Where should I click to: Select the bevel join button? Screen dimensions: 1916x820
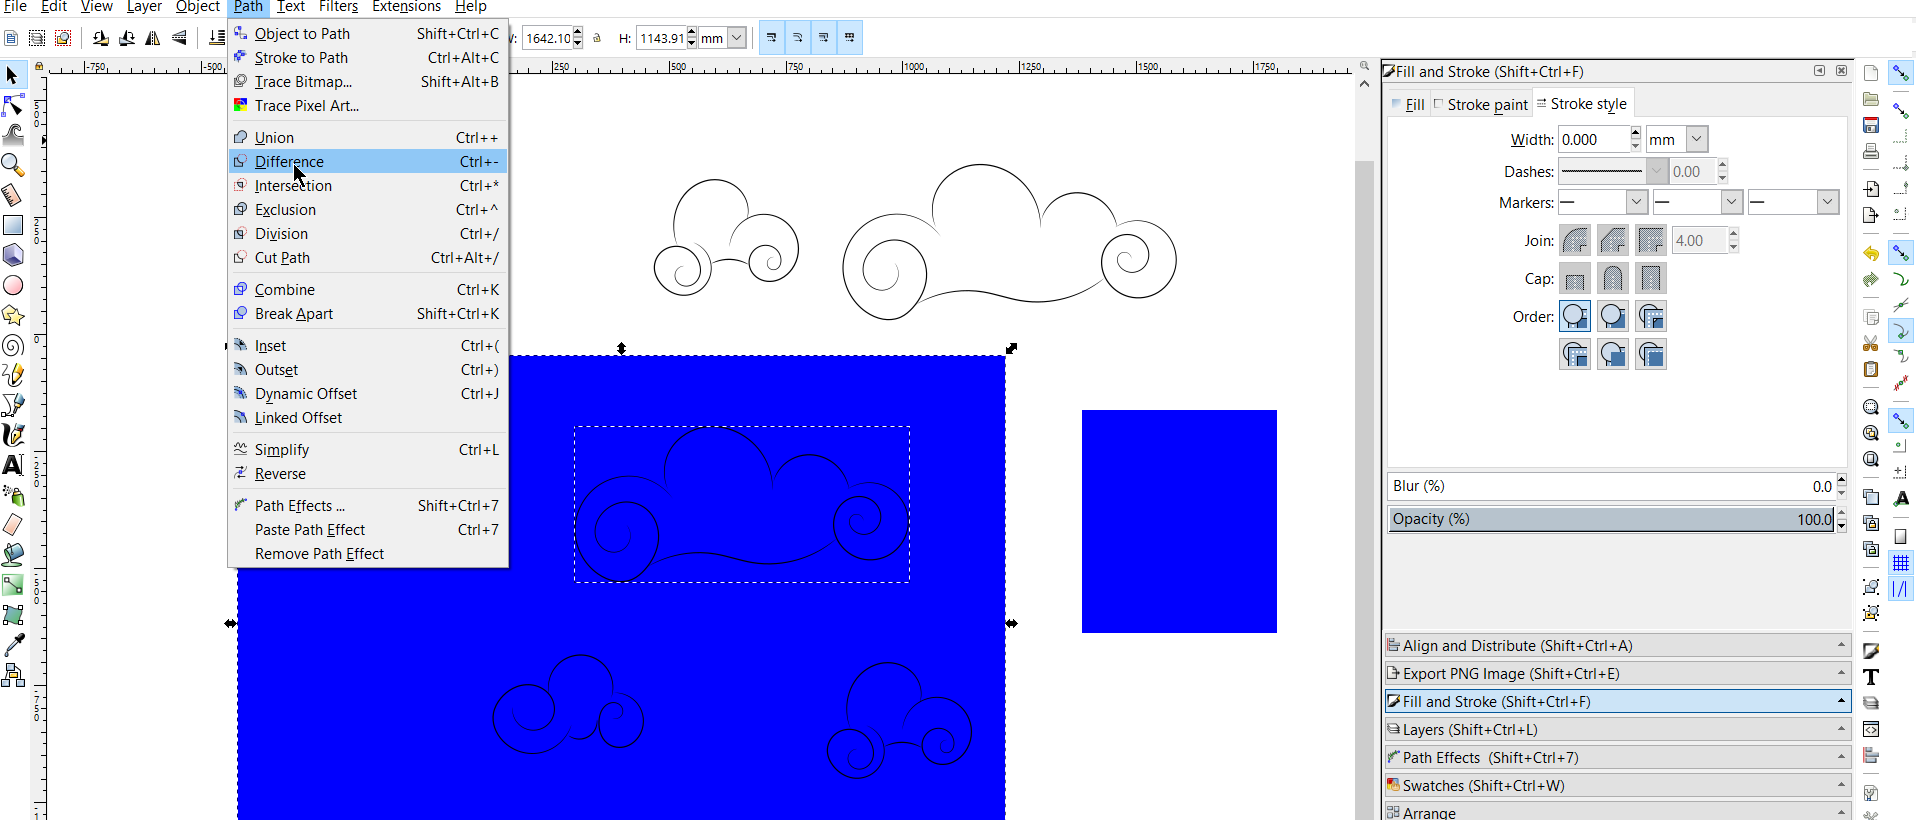pos(1613,240)
